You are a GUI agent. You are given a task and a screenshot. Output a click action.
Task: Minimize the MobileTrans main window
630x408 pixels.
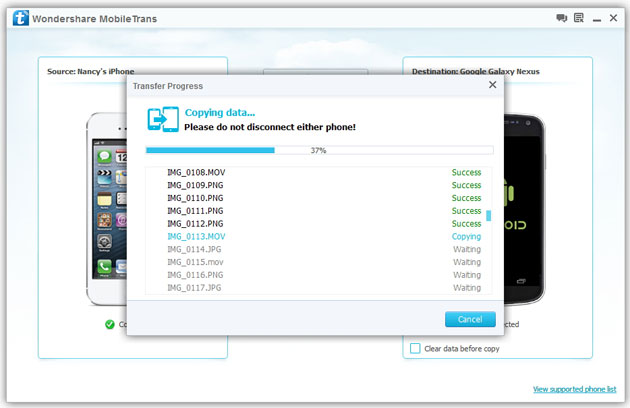click(597, 20)
